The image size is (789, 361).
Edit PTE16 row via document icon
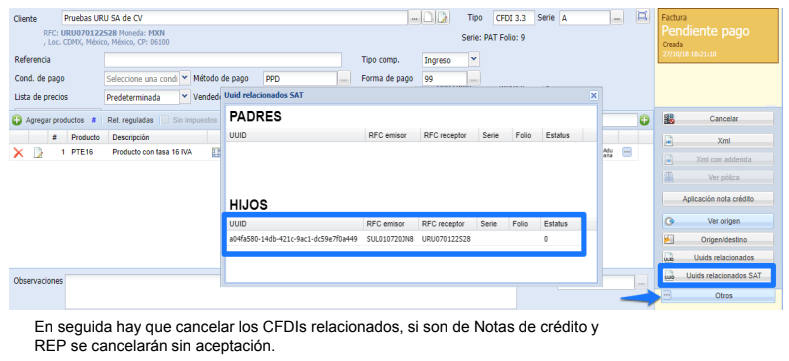click(38, 153)
